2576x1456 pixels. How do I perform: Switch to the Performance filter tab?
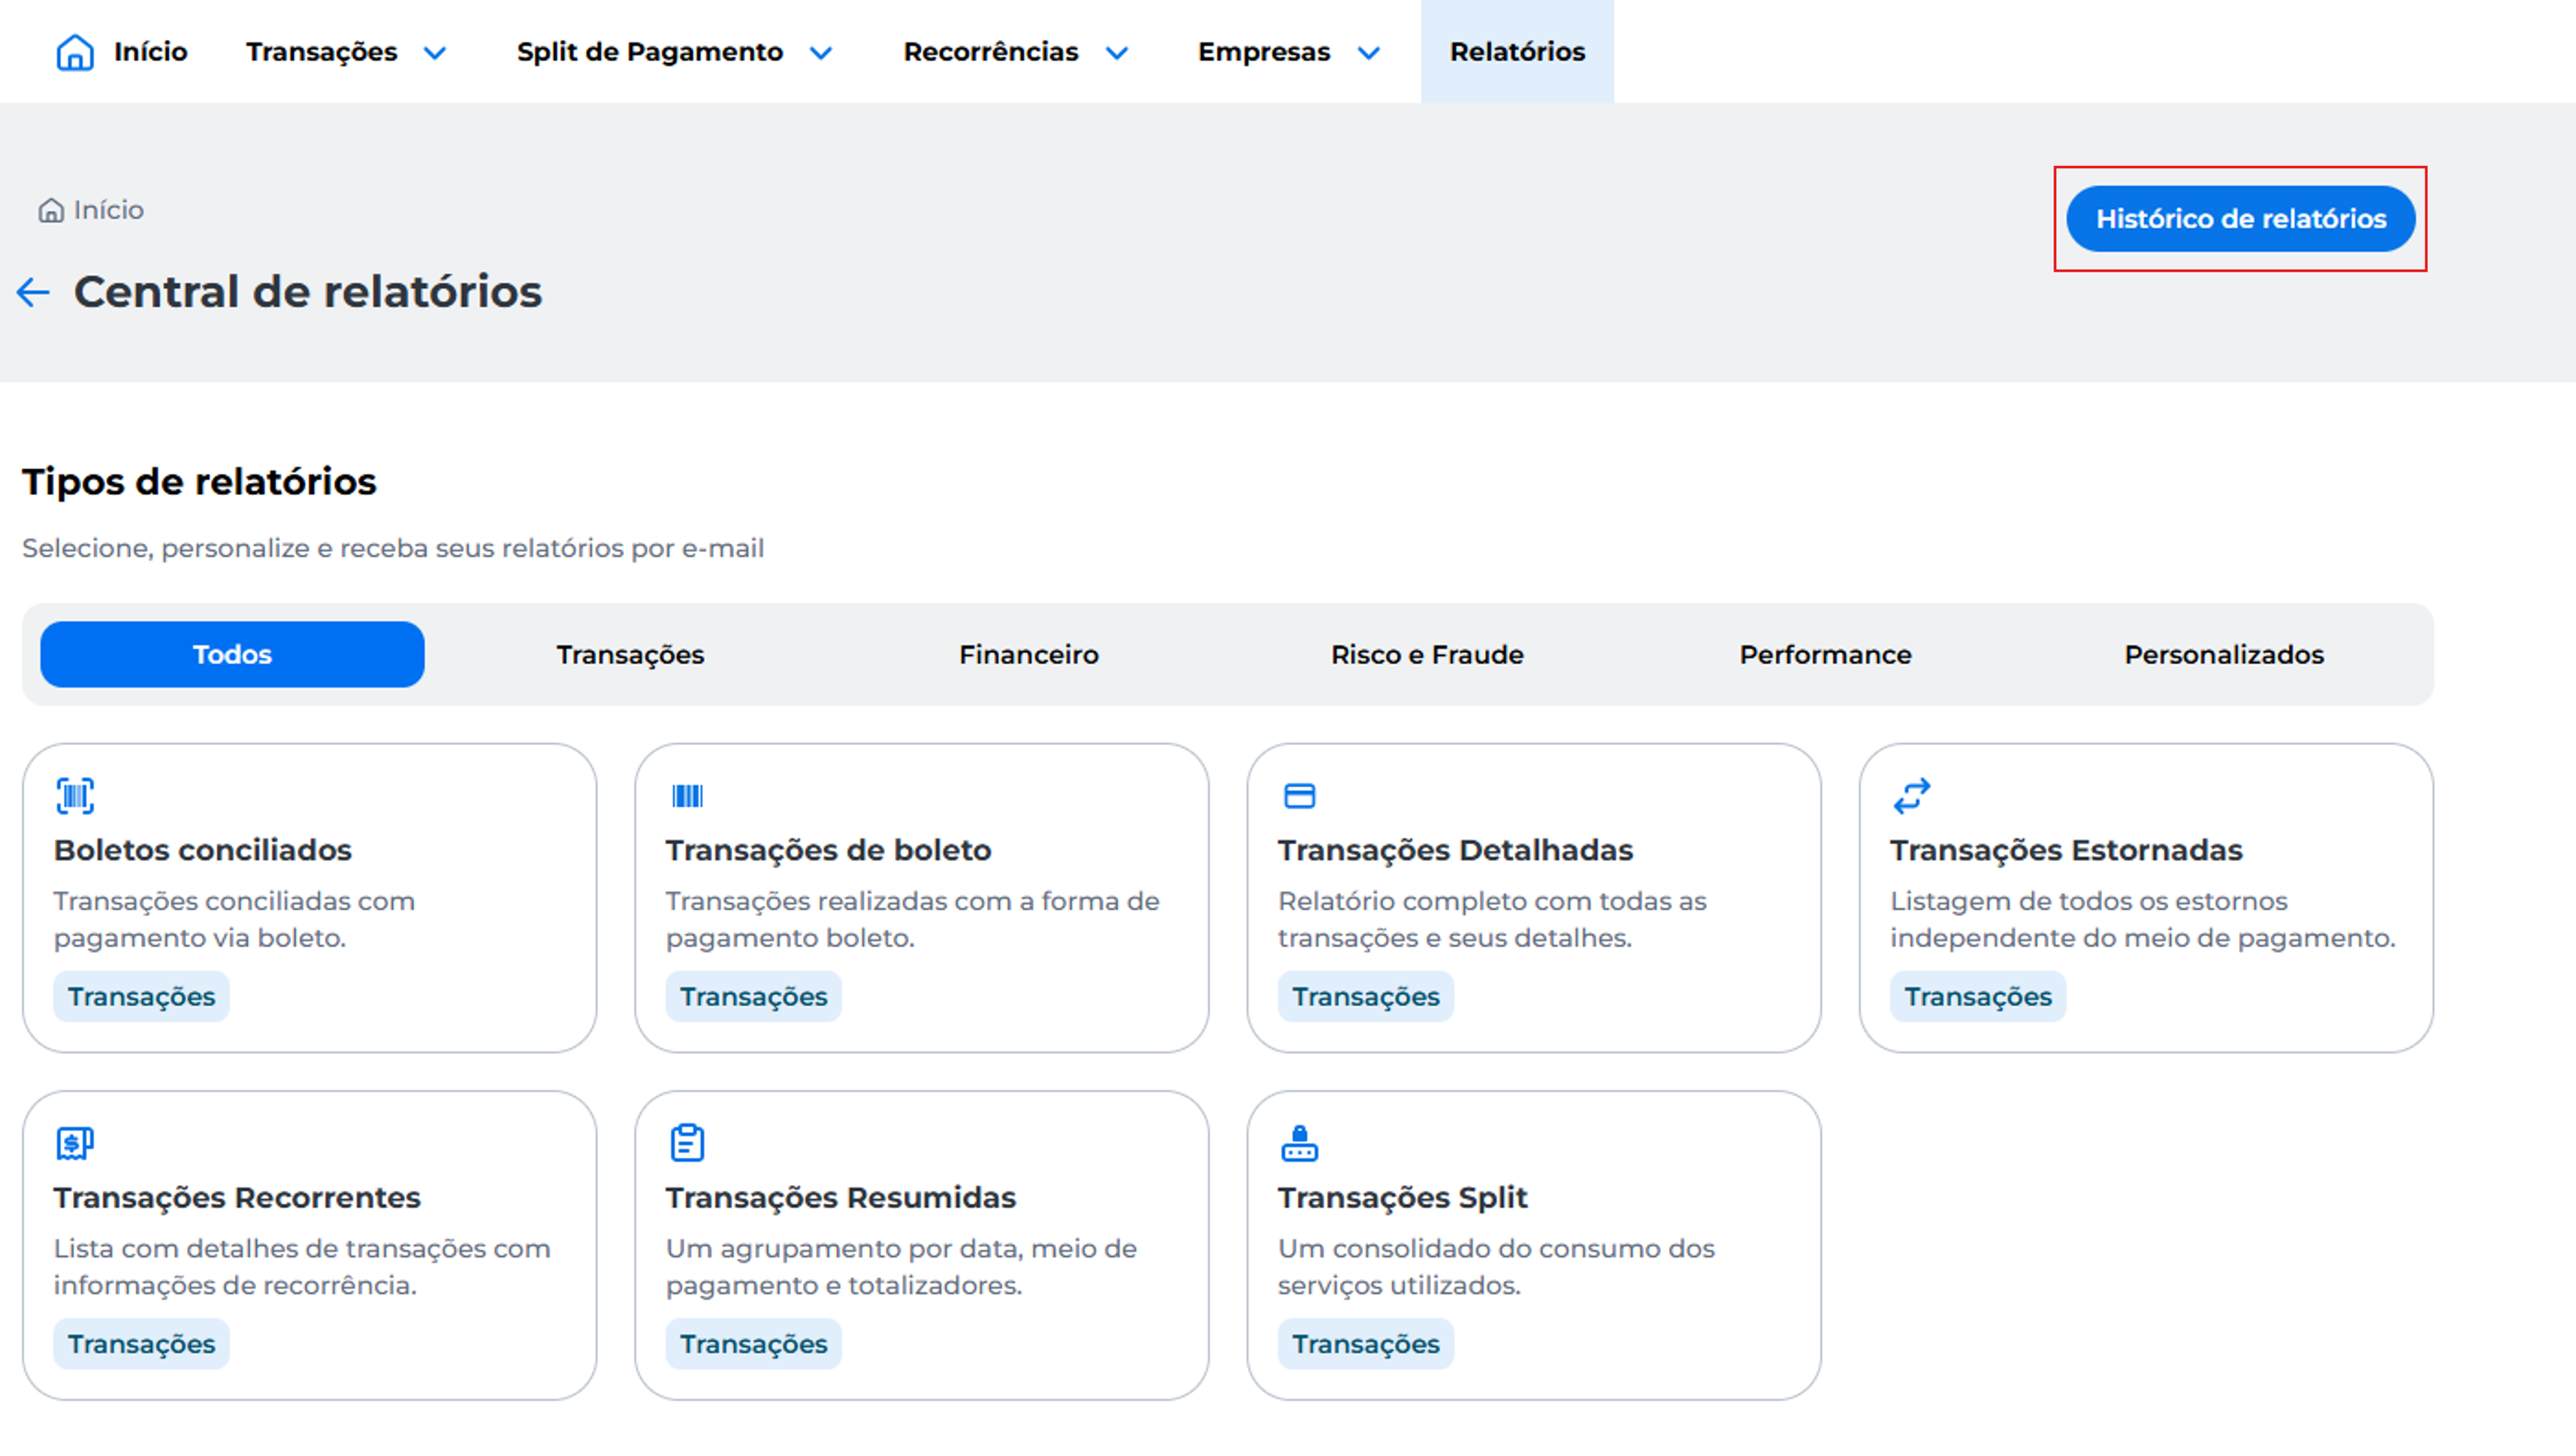click(1825, 654)
